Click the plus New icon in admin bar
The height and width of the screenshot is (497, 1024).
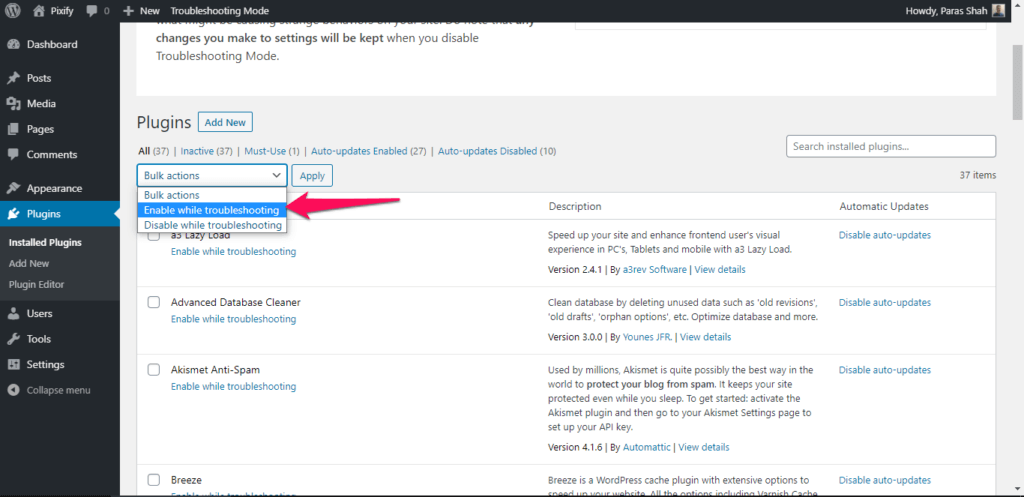[129, 11]
